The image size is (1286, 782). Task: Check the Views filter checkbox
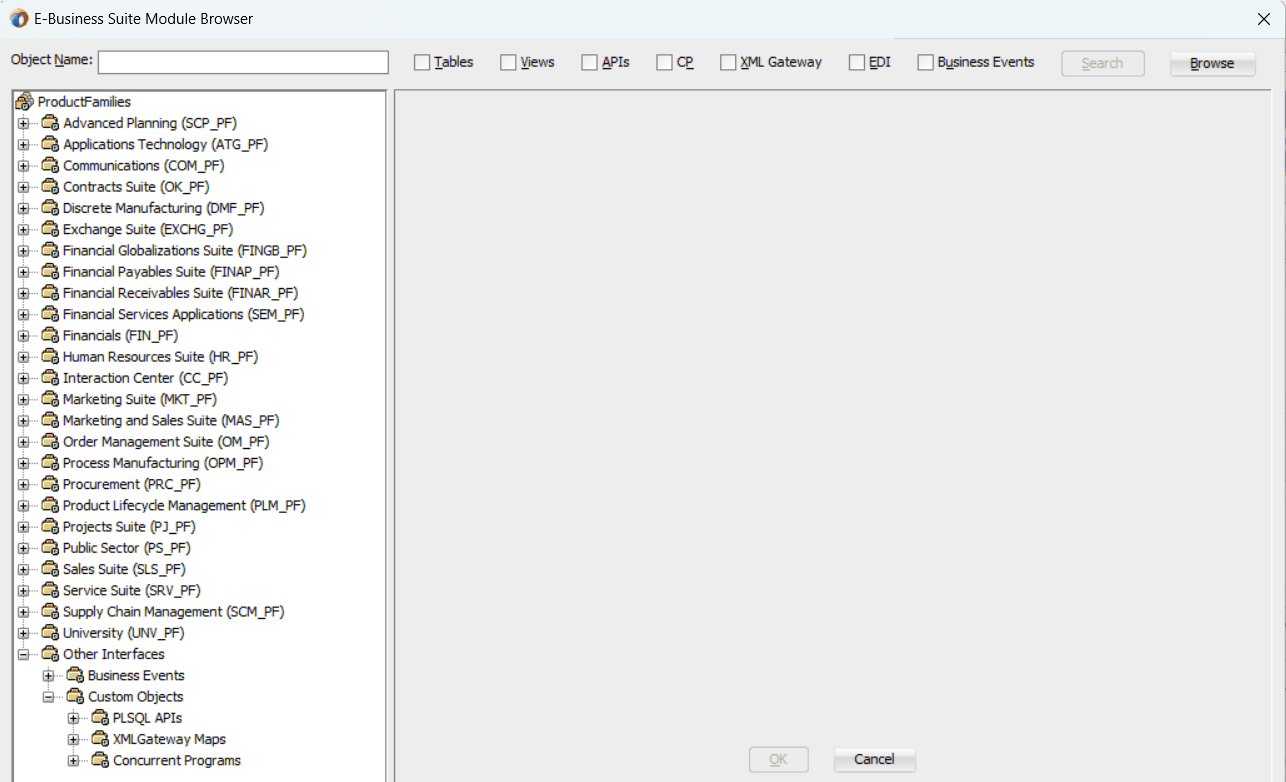click(509, 62)
